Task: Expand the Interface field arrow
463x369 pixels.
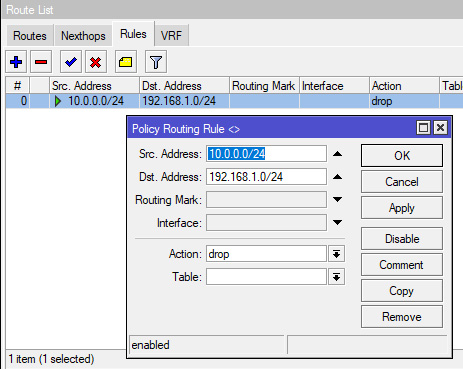Action: [337, 222]
